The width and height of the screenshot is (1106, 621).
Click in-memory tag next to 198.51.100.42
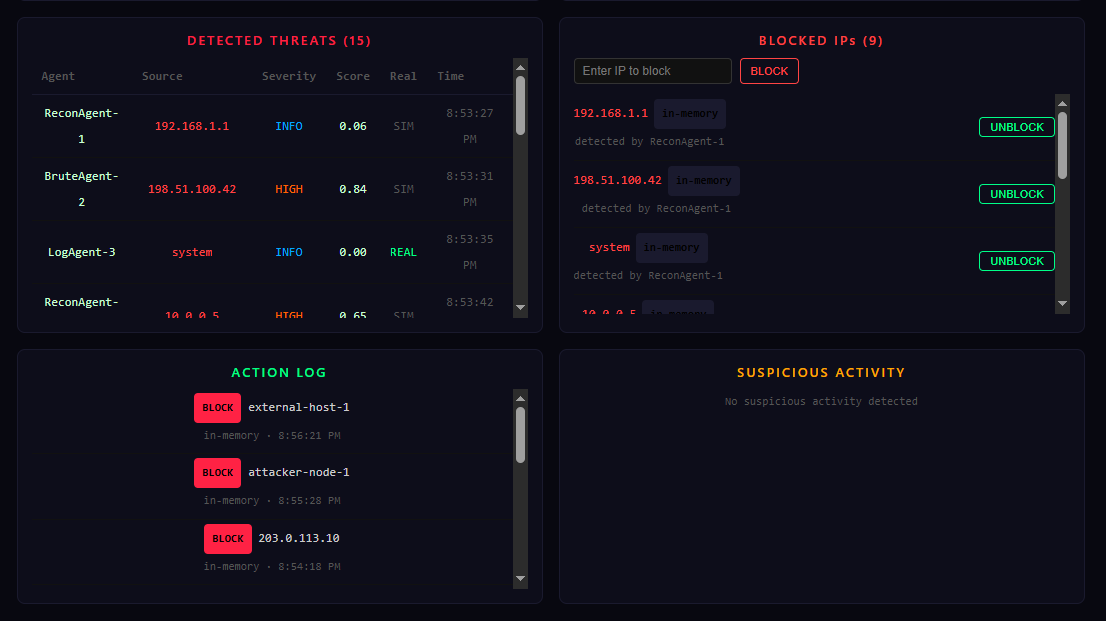pos(704,181)
